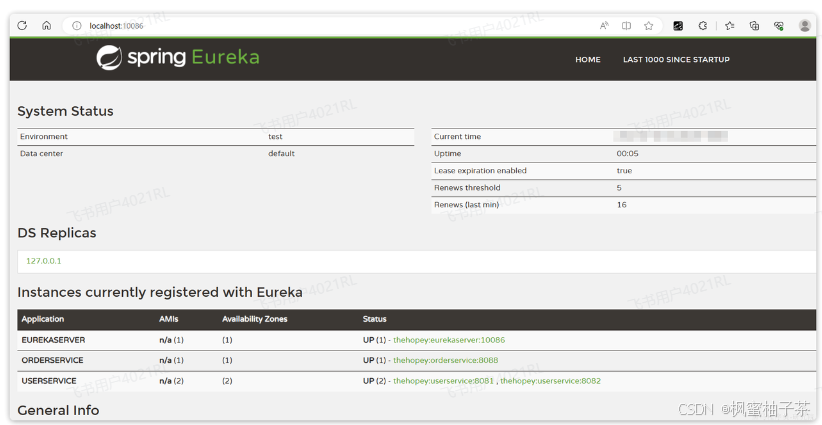The image size is (822, 425).
Task: Click the System Status heading
Action: [66, 111]
